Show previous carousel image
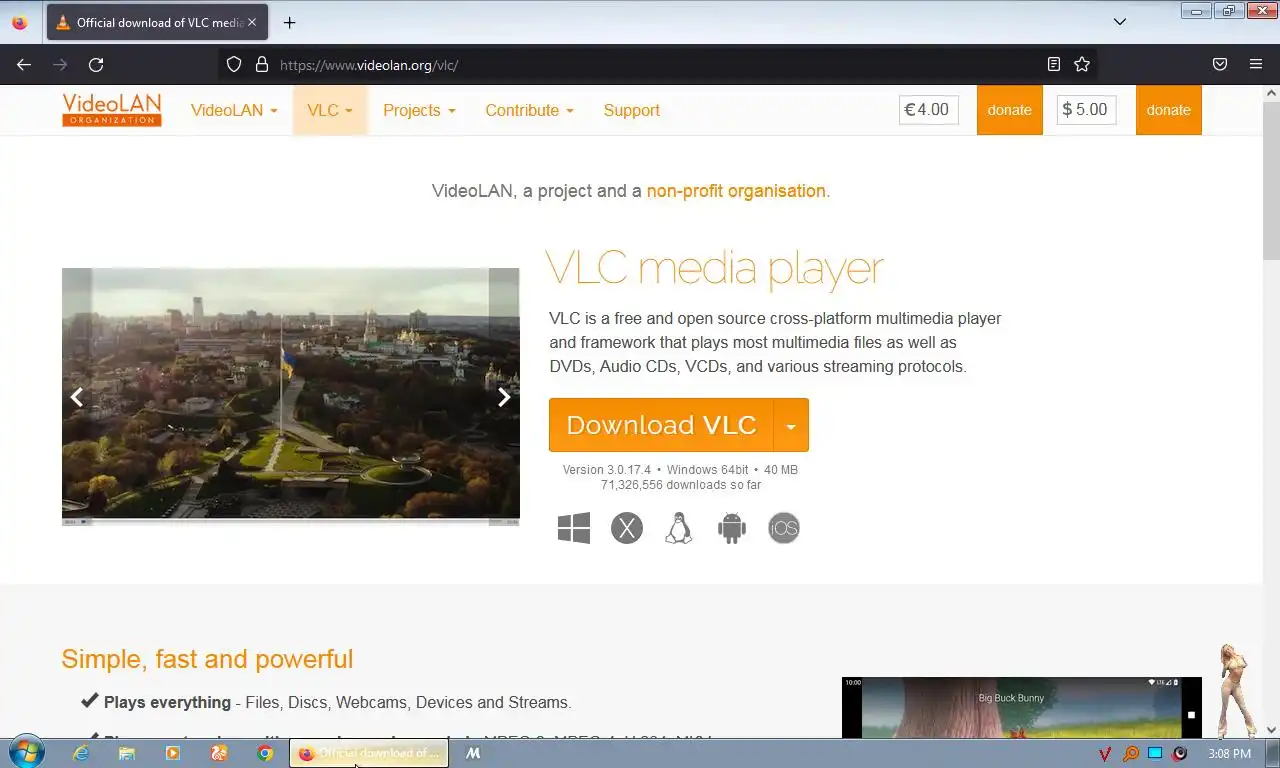This screenshot has width=1280, height=768. pyautogui.click(x=76, y=397)
